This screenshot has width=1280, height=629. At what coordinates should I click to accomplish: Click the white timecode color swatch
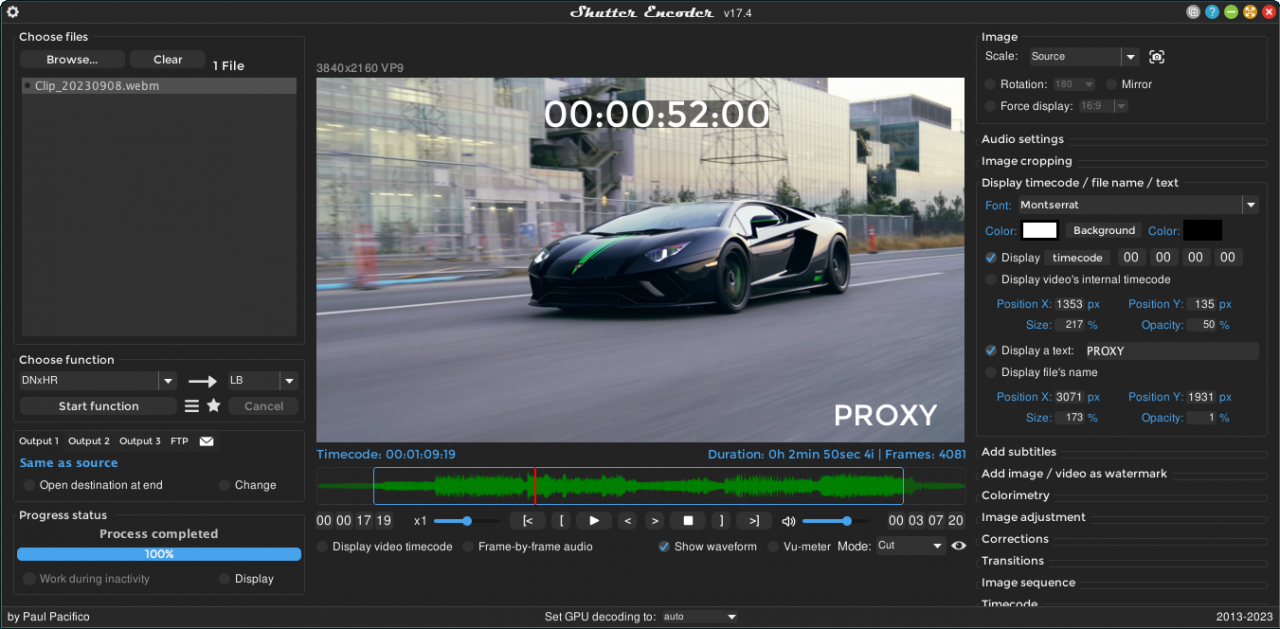pos(1039,230)
